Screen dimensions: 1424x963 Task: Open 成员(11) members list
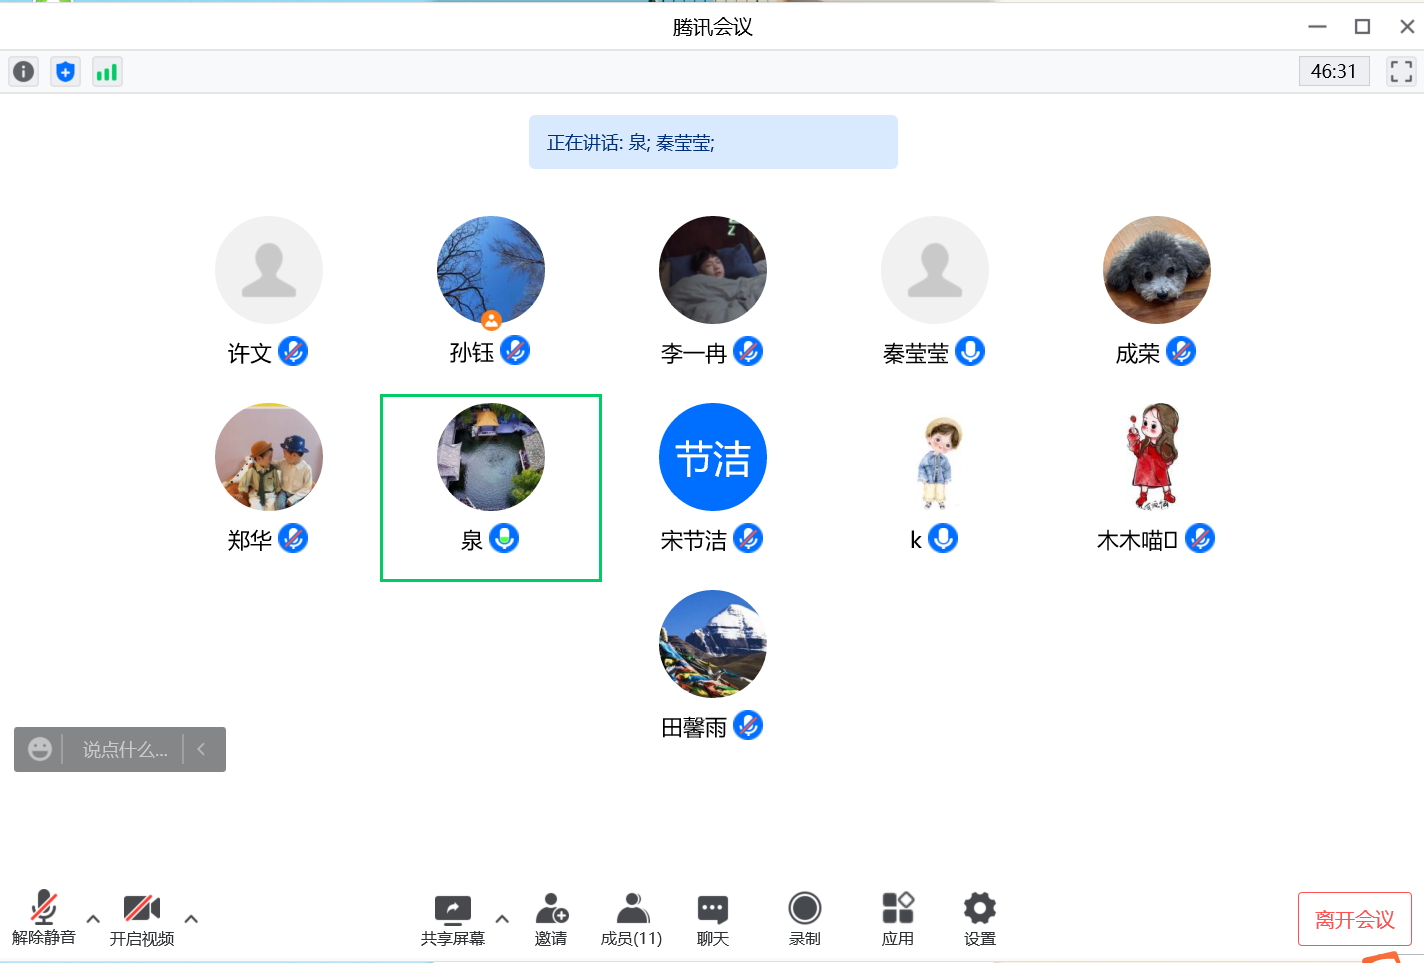tap(632, 920)
